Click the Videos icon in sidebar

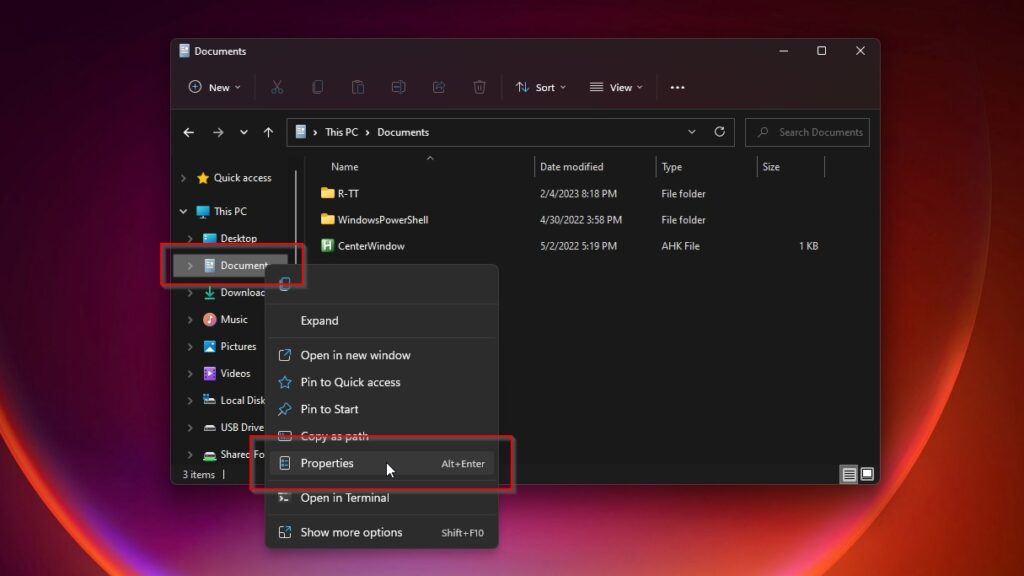click(210, 374)
